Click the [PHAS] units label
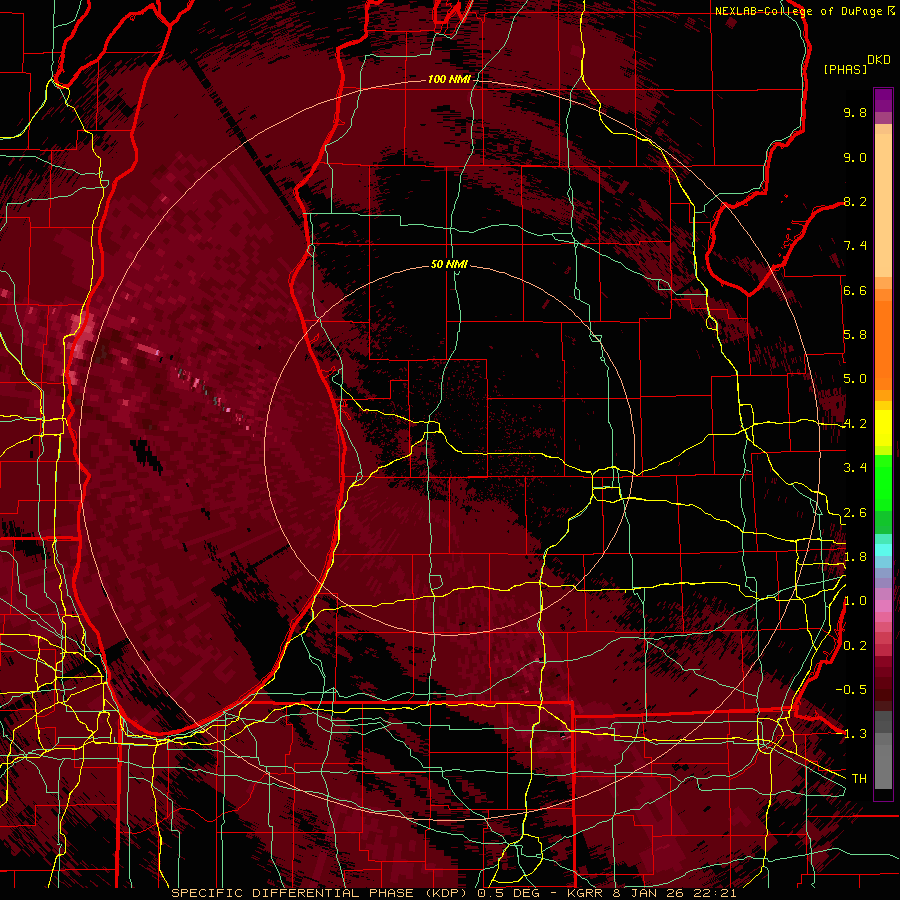900x900 pixels. 845,69
